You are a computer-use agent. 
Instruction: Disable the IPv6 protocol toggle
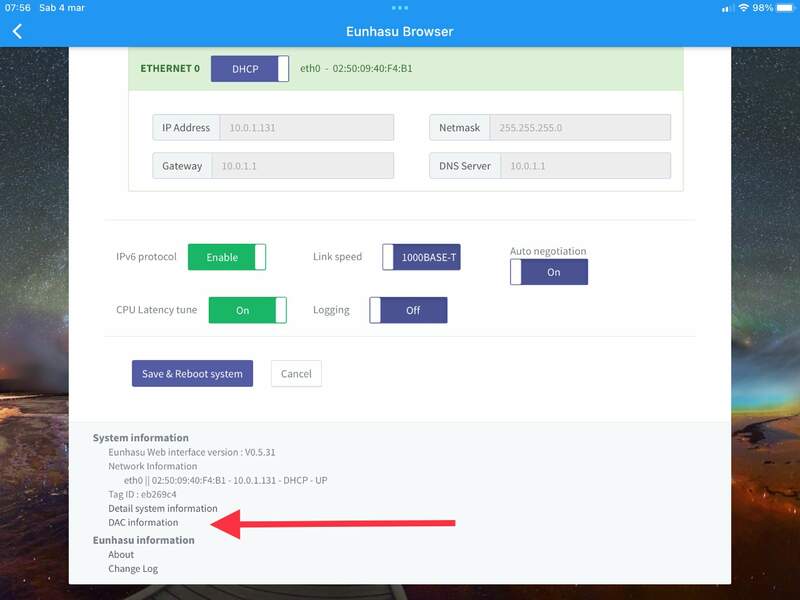[x=227, y=257]
